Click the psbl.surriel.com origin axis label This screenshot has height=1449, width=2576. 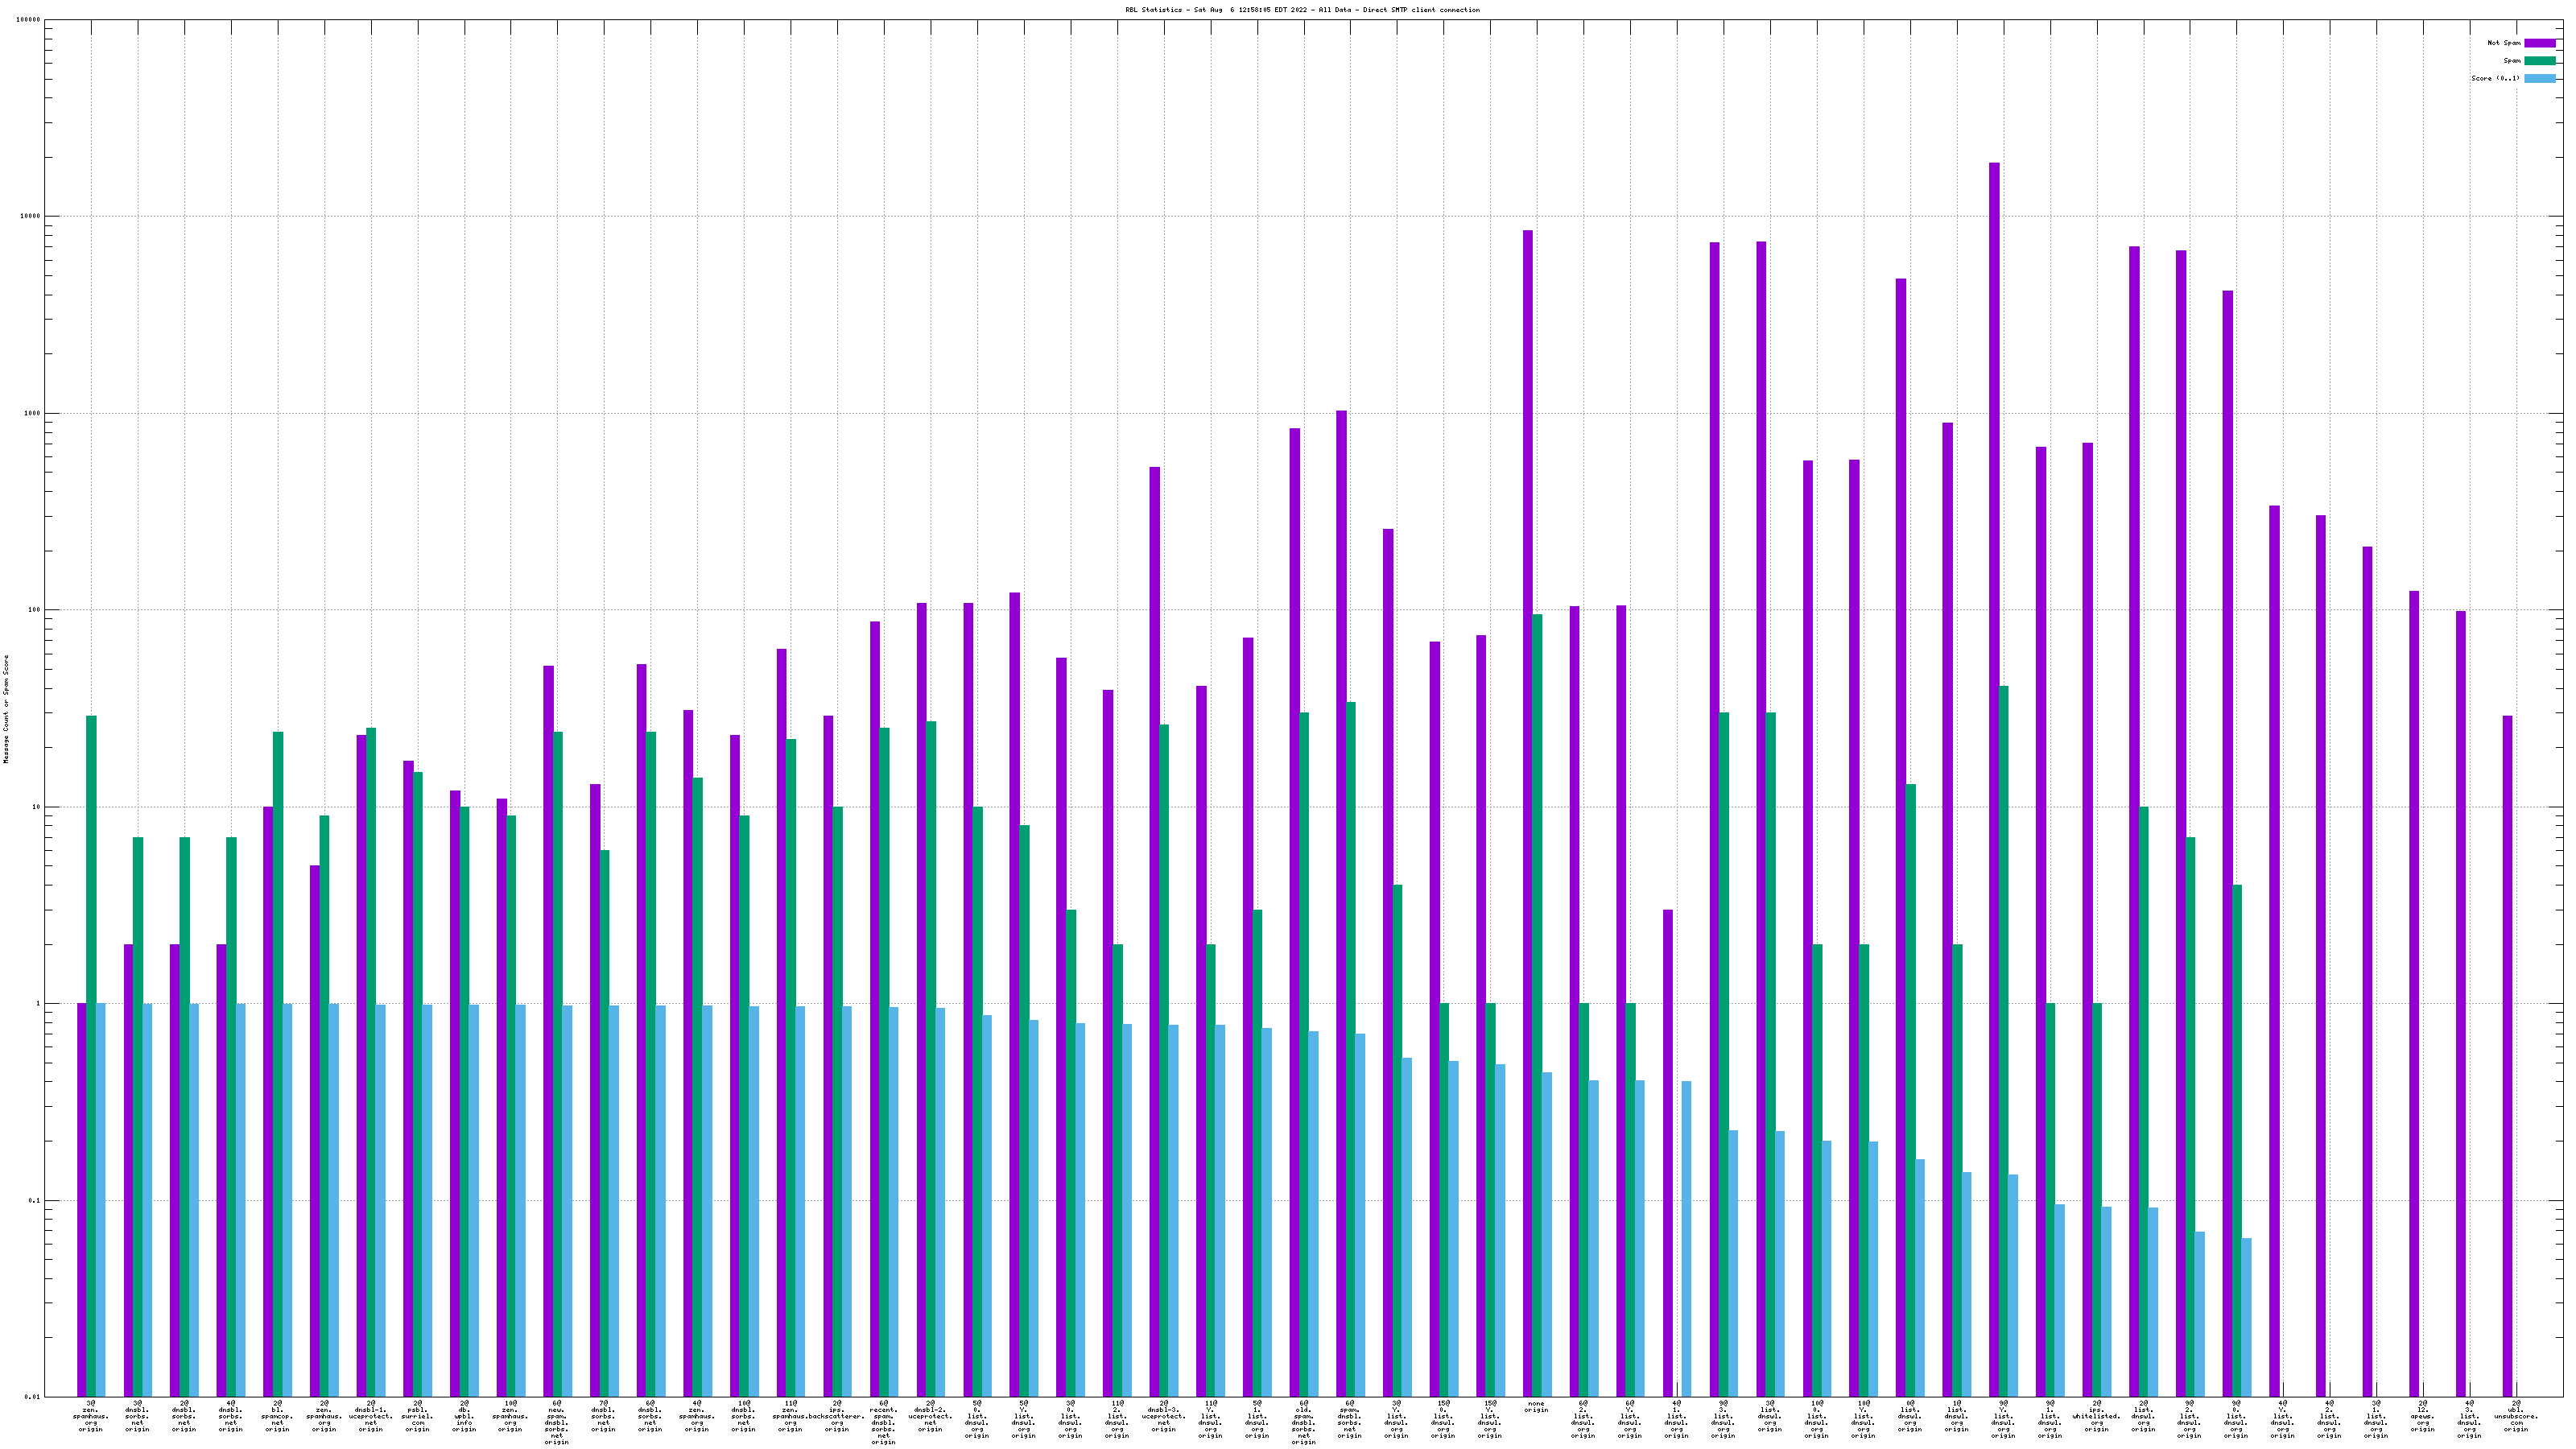pos(417,1416)
